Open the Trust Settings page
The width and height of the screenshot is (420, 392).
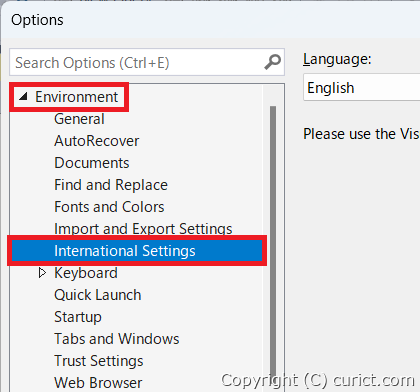click(99, 361)
